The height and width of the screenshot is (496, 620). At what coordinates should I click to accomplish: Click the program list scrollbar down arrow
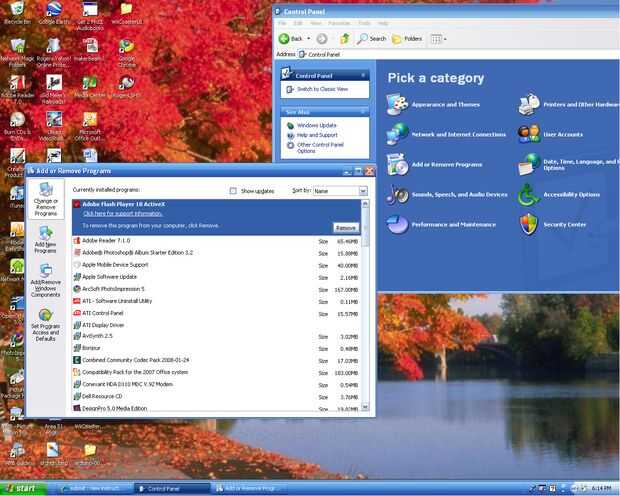(x=365, y=407)
